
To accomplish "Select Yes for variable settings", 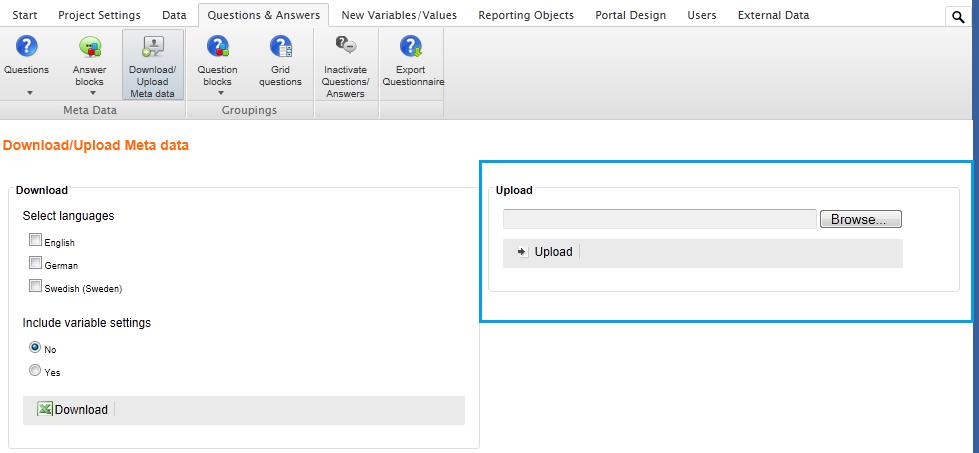I will (36, 371).
